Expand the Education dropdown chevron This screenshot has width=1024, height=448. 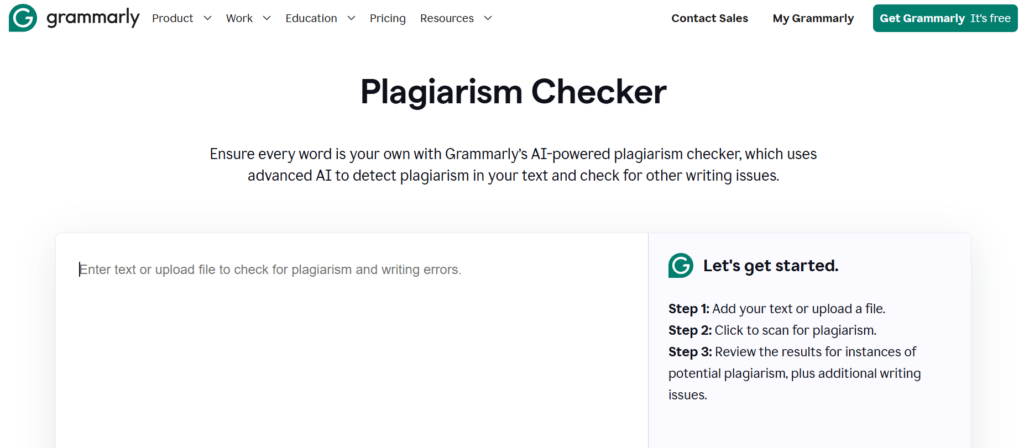[x=351, y=18]
